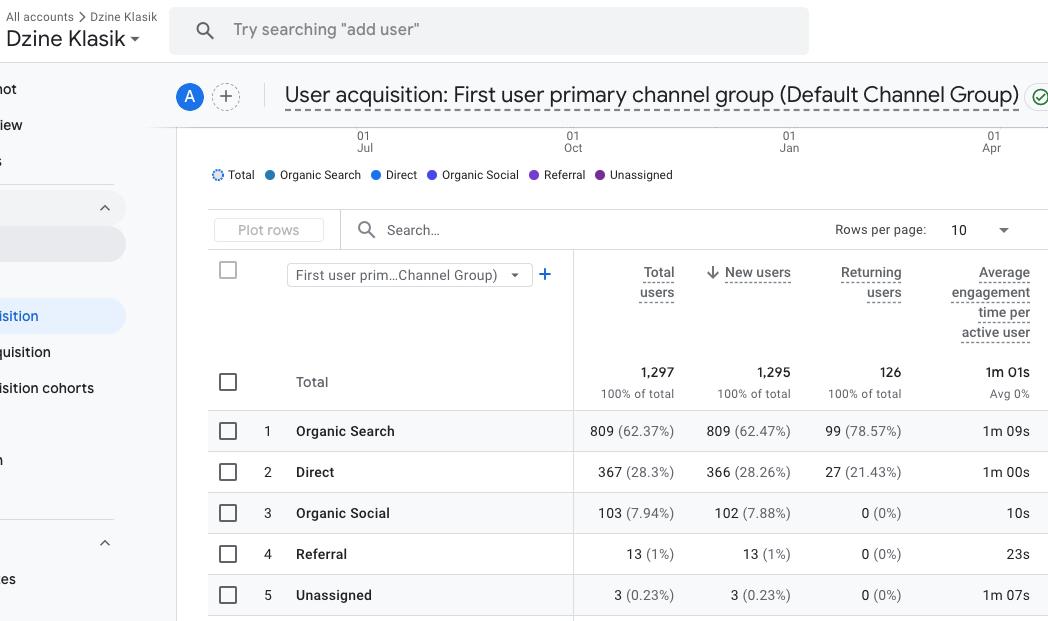Add a new comparison with plus circle

tap(226, 96)
